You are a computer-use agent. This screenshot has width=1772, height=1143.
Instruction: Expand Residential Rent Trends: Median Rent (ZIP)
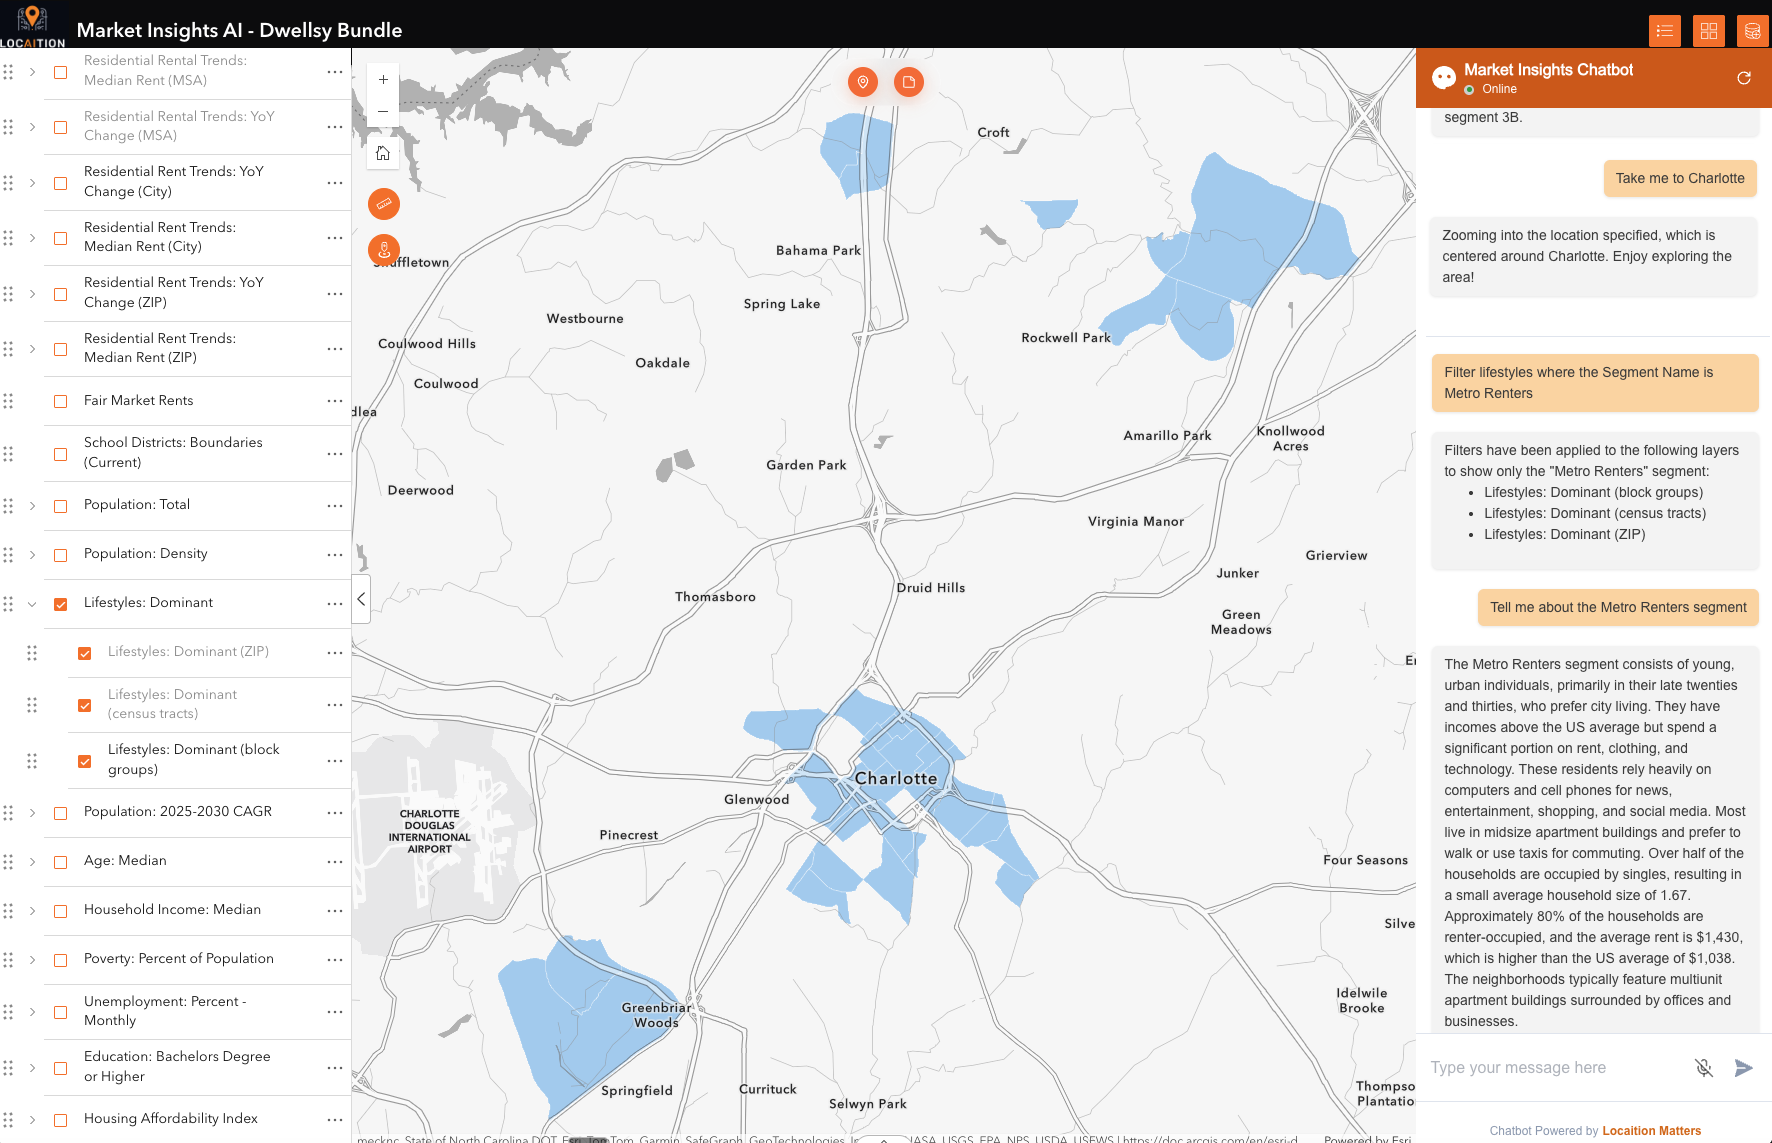point(32,349)
